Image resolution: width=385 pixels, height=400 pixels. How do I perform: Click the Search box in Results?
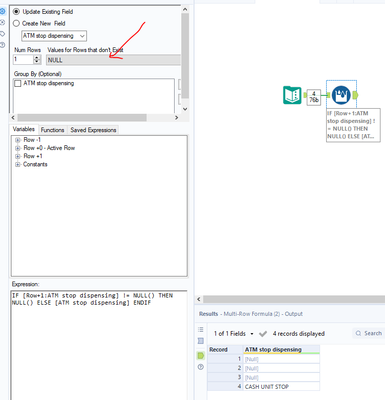point(369,333)
